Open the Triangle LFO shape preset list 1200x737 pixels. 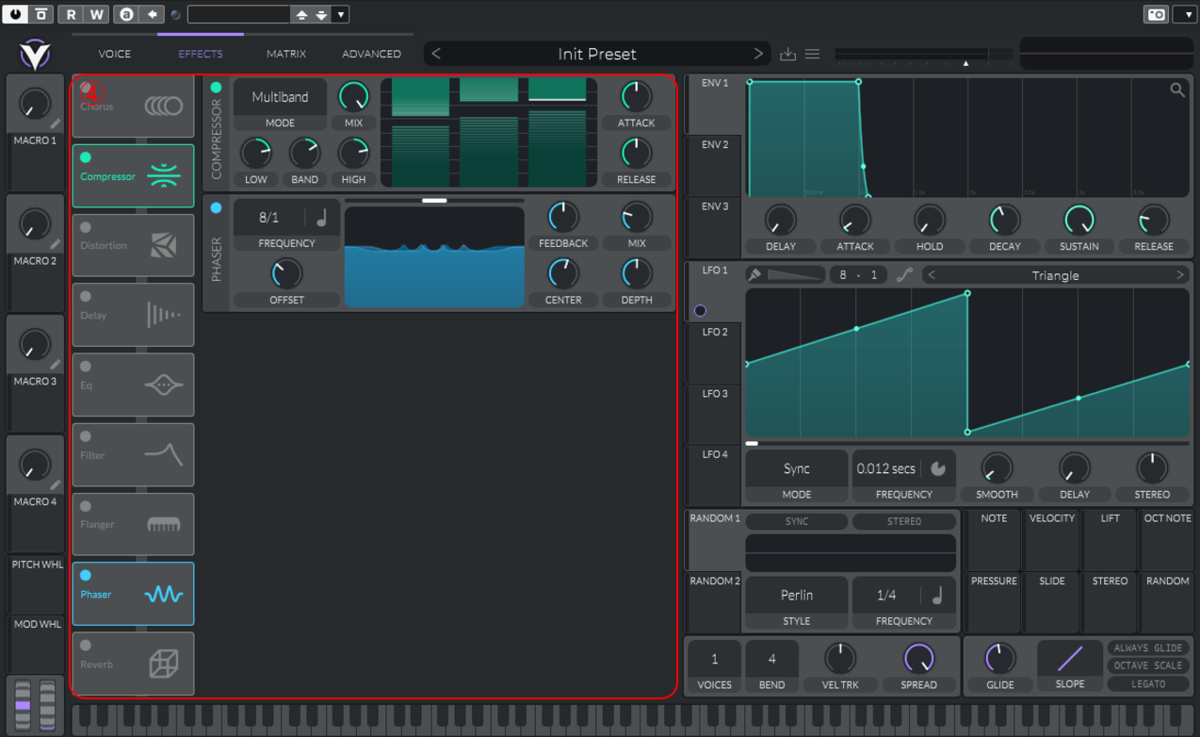point(1055,275)
